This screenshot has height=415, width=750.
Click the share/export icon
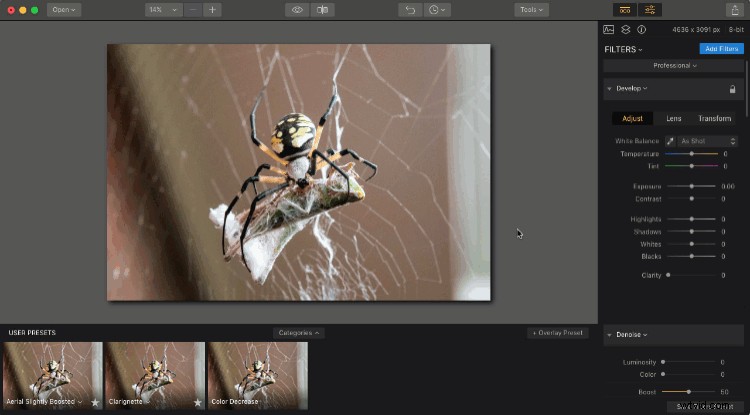tap(733, 9)
